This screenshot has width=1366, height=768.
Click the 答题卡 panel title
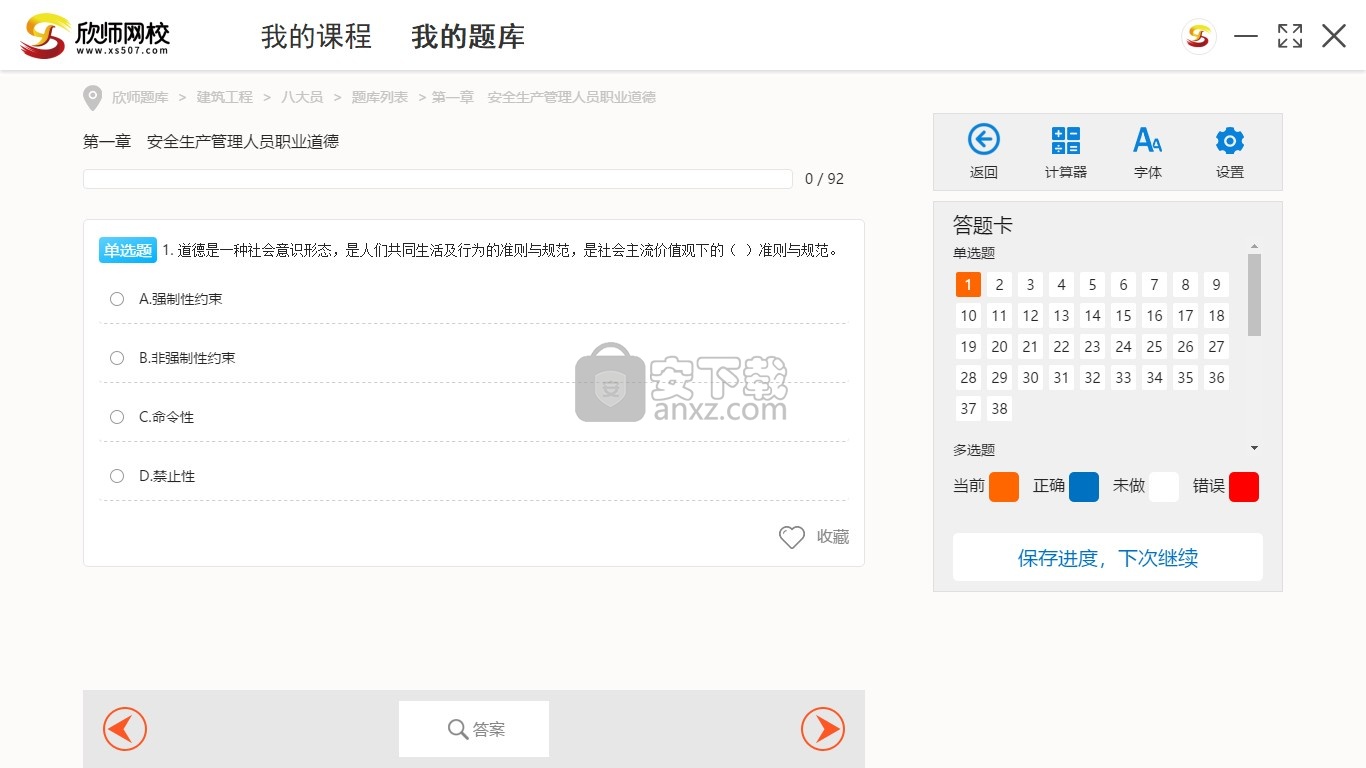(982, 225)
